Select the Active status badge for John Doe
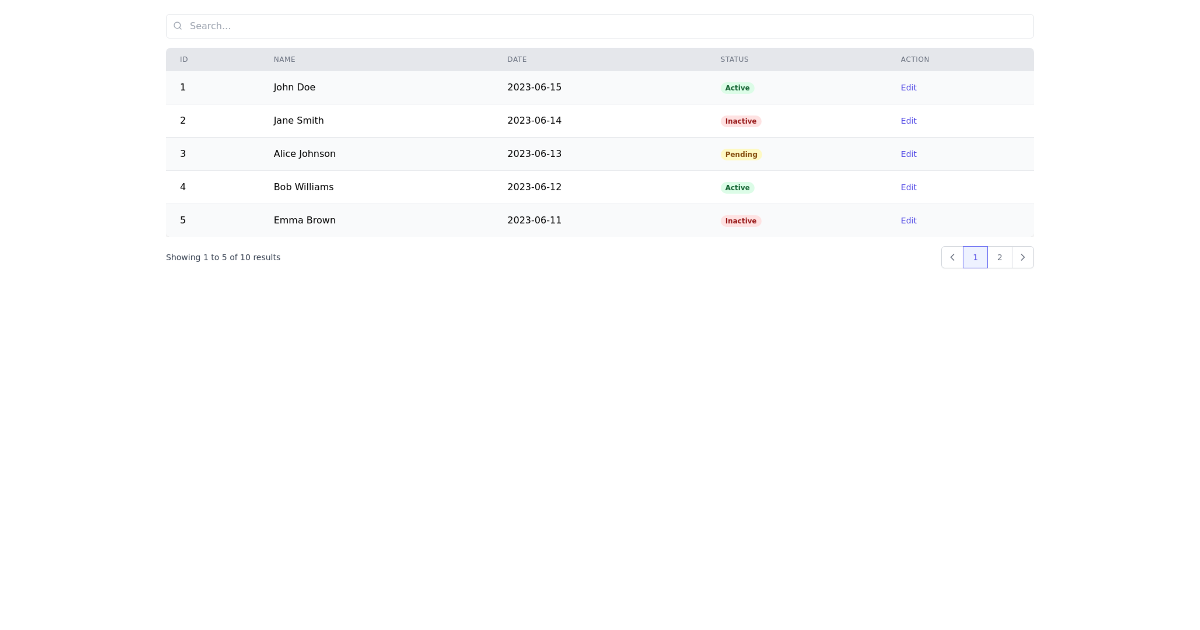1200x630 pixels. (x=737, y=87)
